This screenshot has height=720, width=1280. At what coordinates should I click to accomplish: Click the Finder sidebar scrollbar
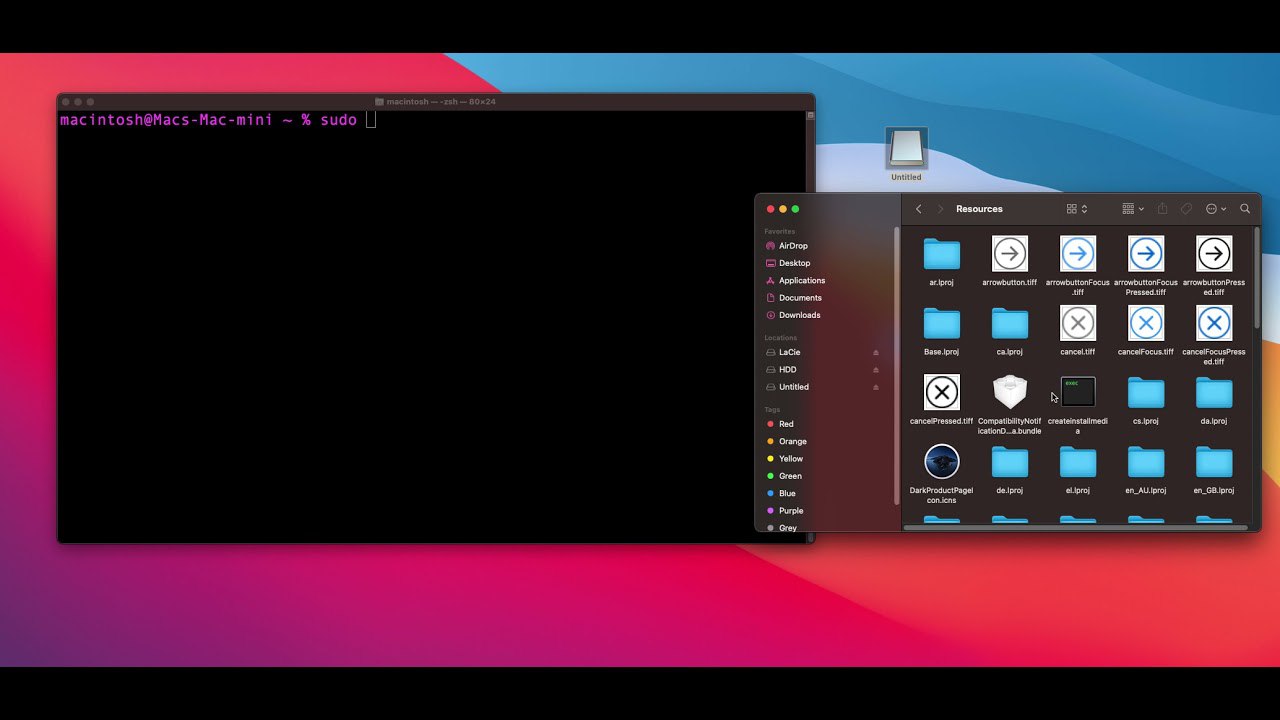point(896,365)
